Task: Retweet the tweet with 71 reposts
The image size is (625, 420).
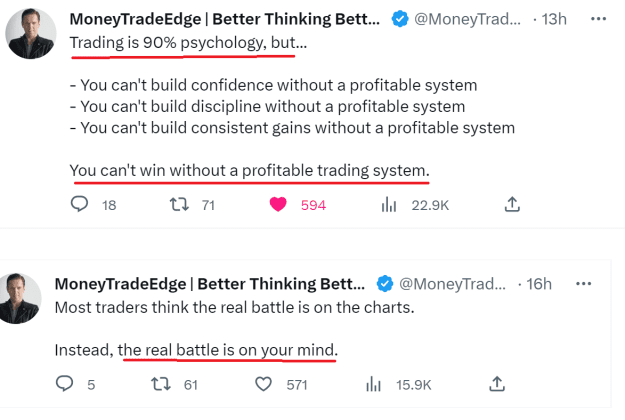Action: click(179, 205)
